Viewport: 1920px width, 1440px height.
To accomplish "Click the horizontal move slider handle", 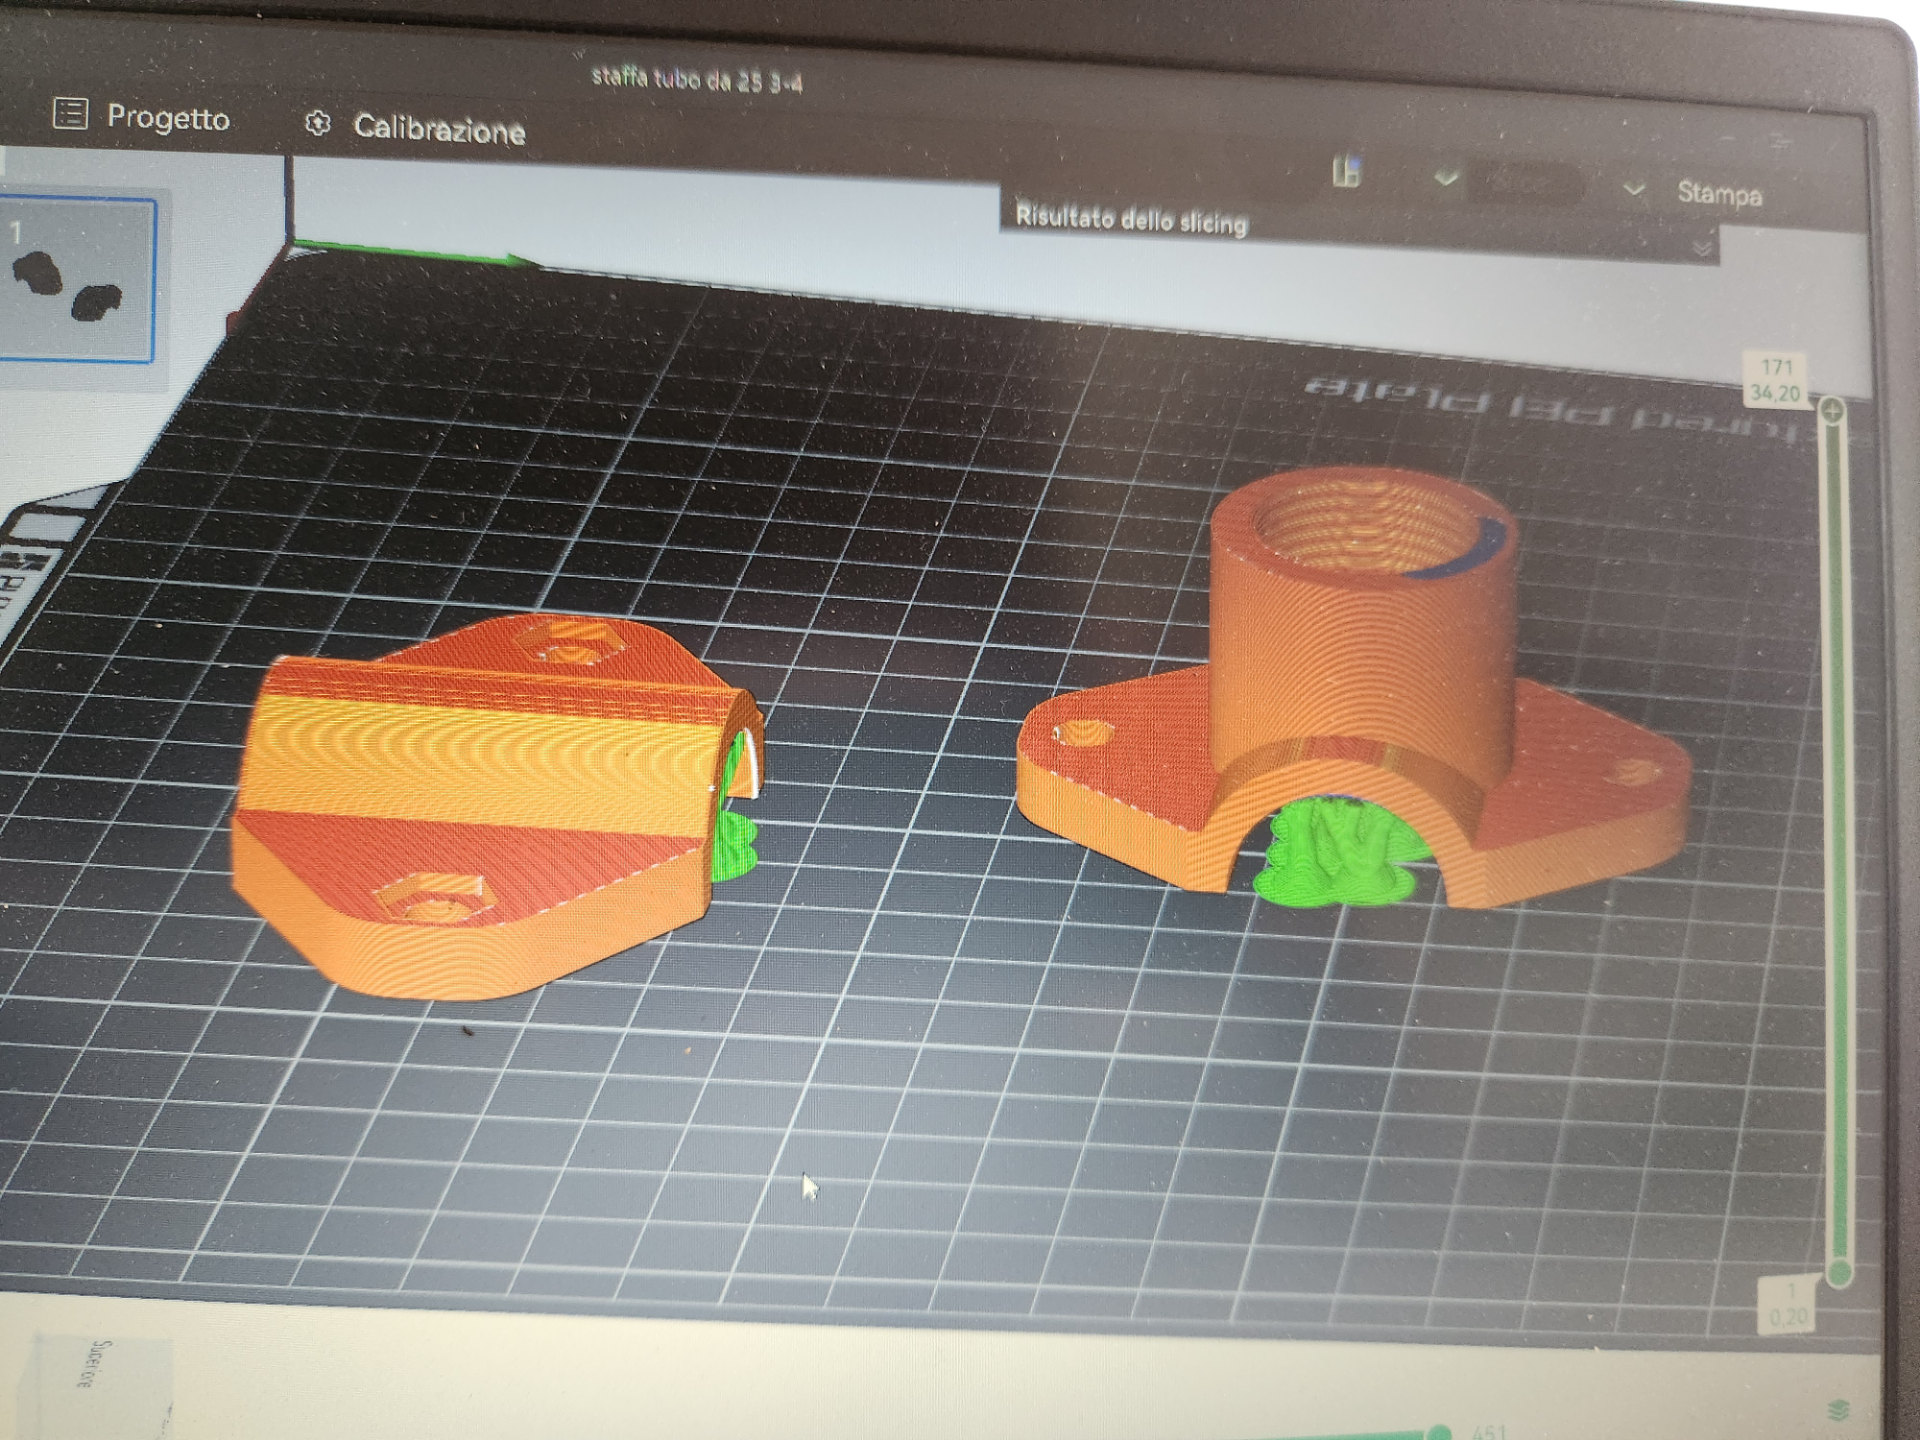I will [x=1439, y=1431].
